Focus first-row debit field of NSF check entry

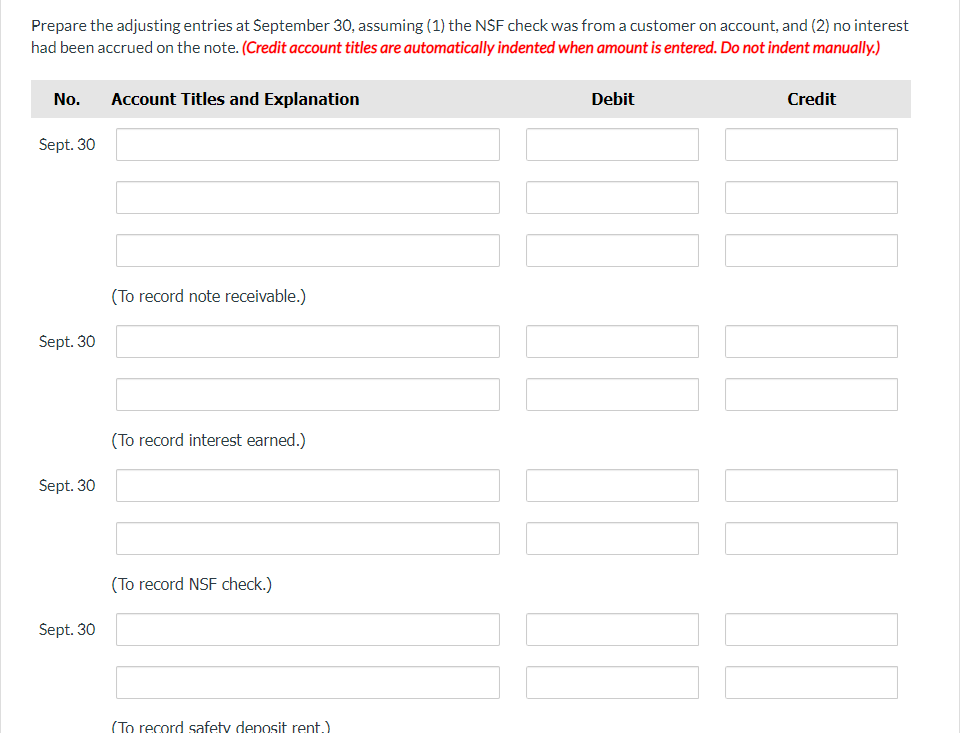pos(612,486)
